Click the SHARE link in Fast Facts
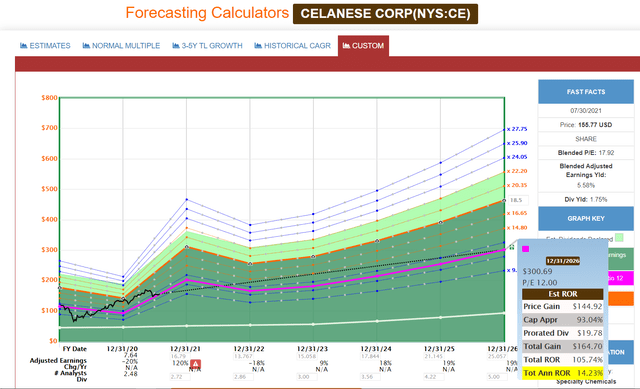The height and width of the screenshot is (389, 640). pyautogui.click(x=586, y=139)
